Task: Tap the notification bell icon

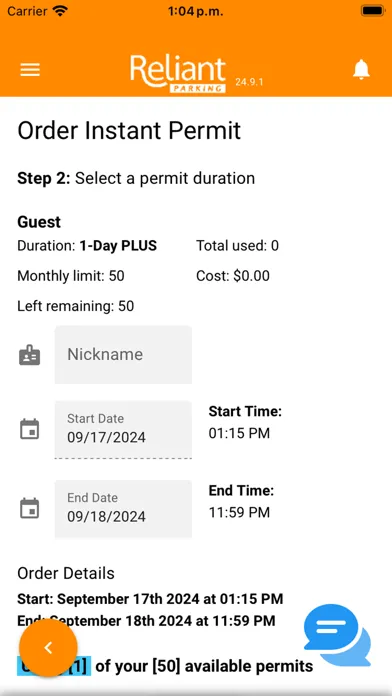Action: pyautogui.click(x=361, y=69)
